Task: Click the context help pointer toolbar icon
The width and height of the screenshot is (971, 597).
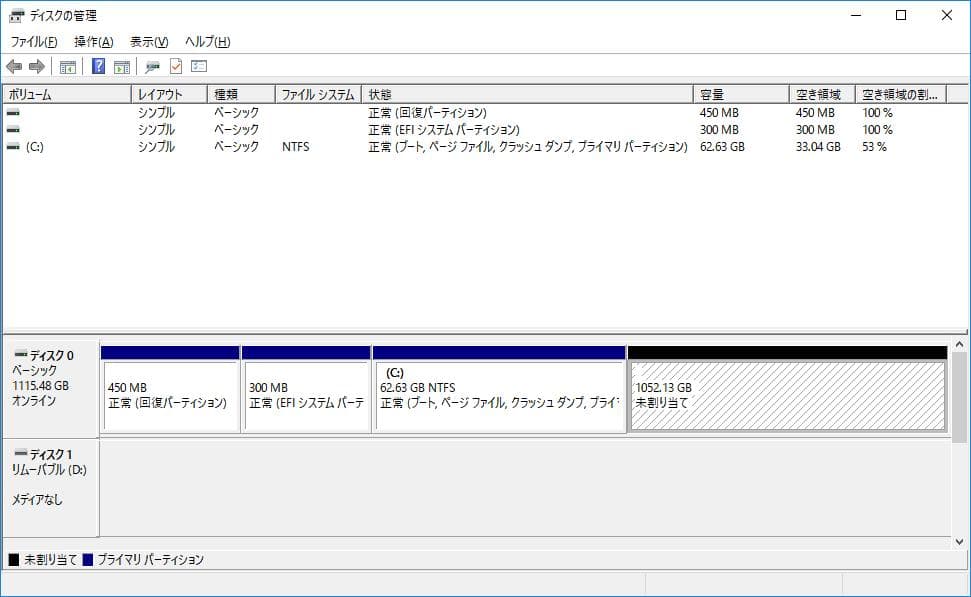Action: pos(152,66)
